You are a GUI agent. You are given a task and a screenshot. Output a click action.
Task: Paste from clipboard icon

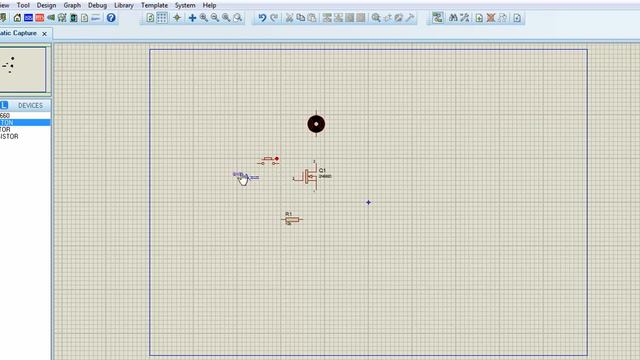pos(312,18)
